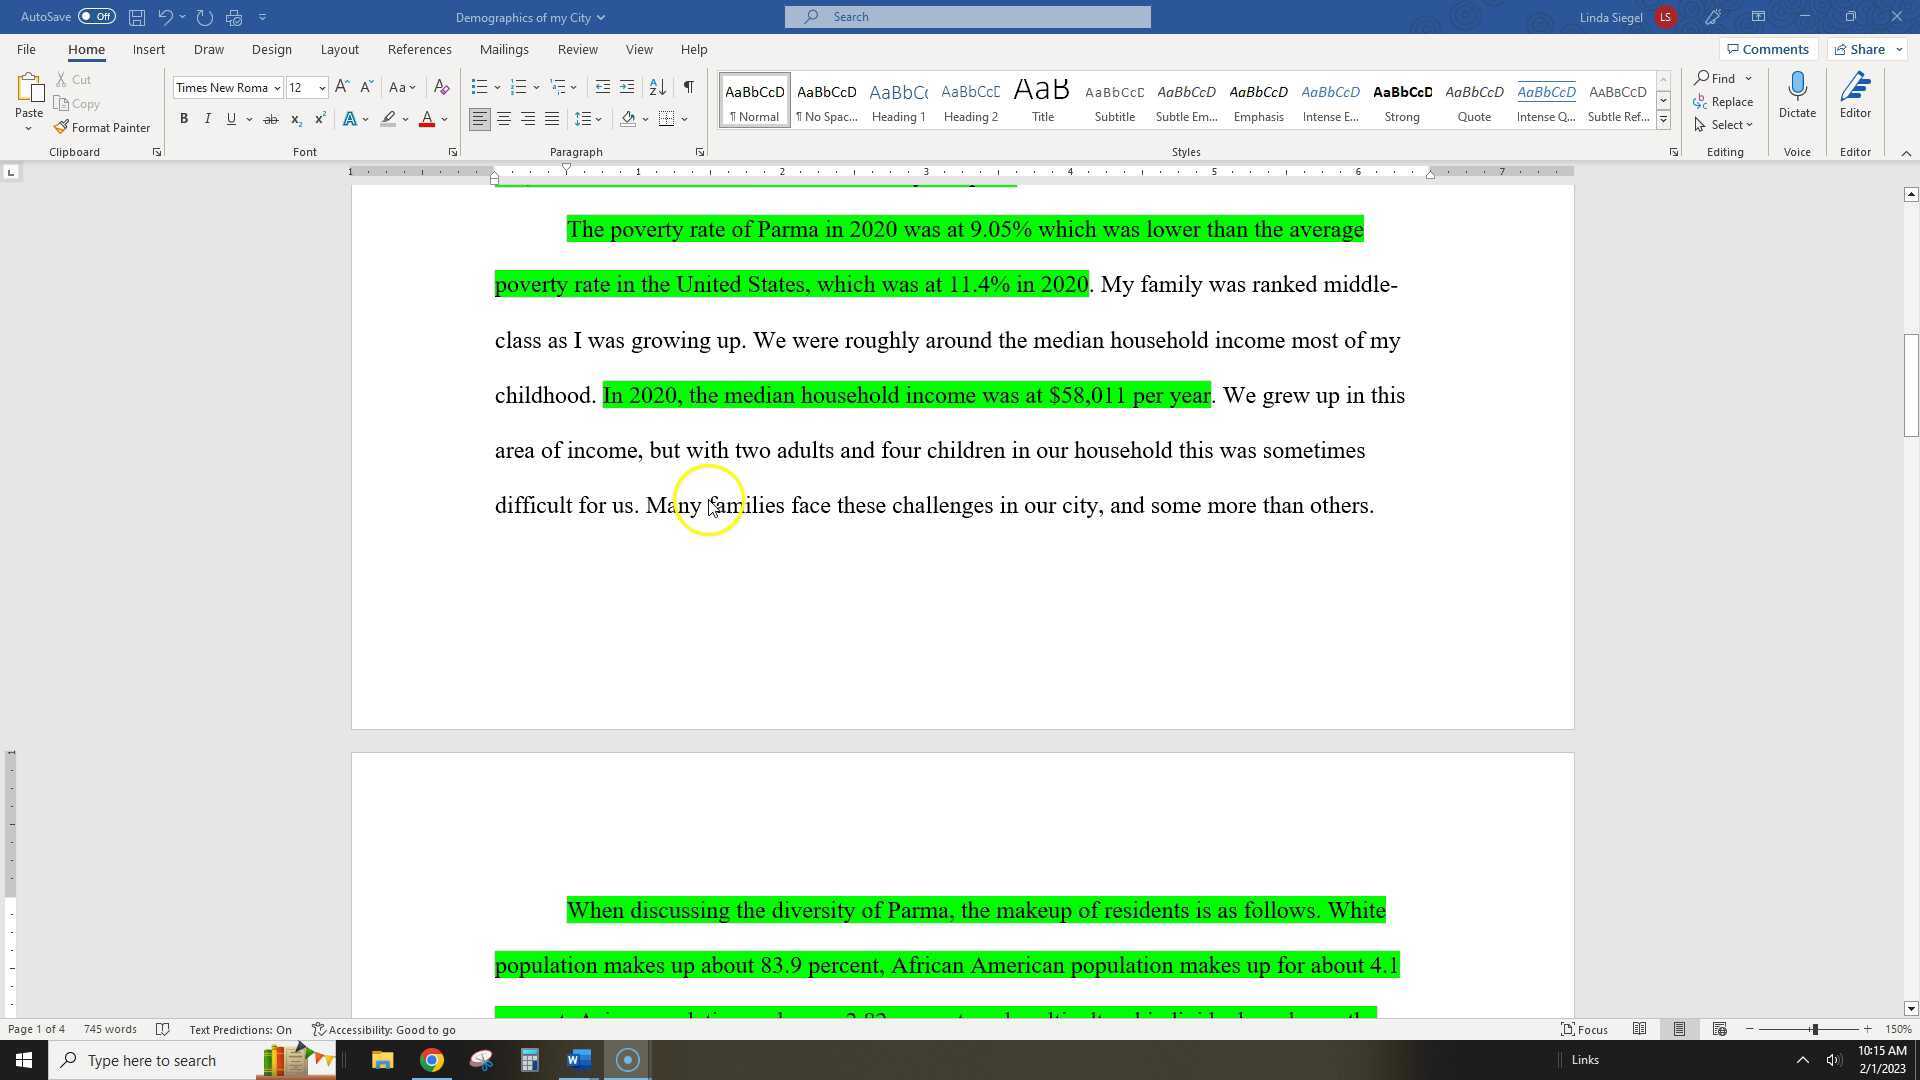Viewport: 1920px width, 1080px height.
Task: Open the font name dropdown
Action: pos(277,88)
